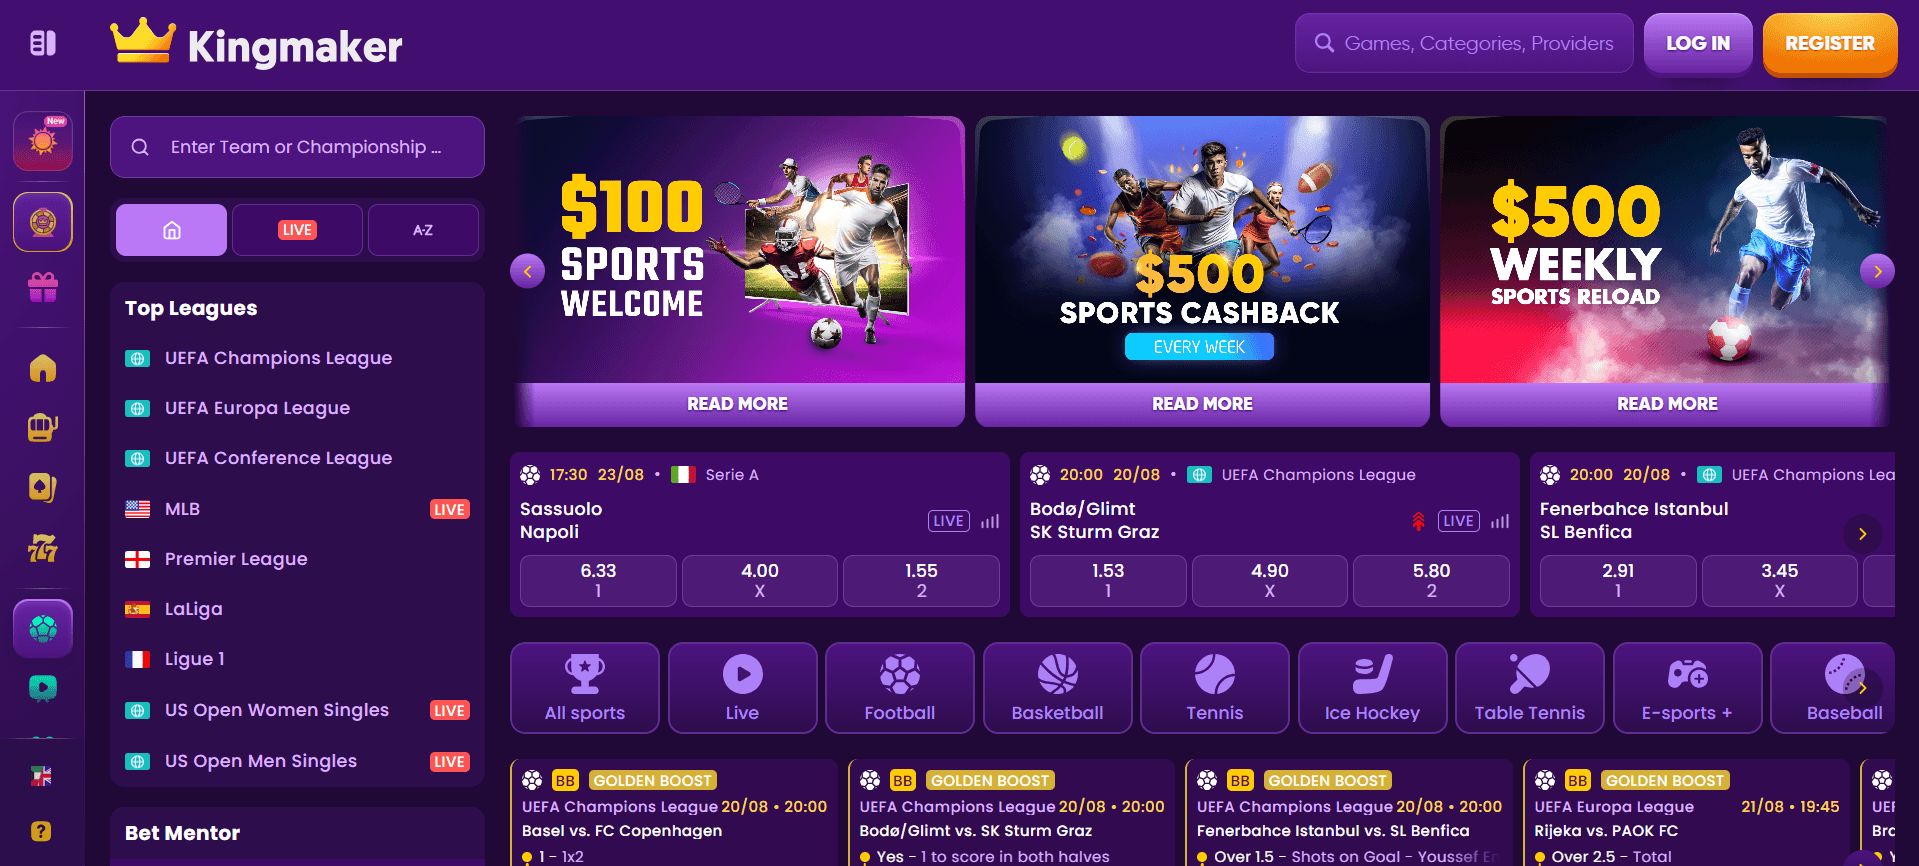Open the question mark help icon
The image size is (1919, 866).
(41, 831)
